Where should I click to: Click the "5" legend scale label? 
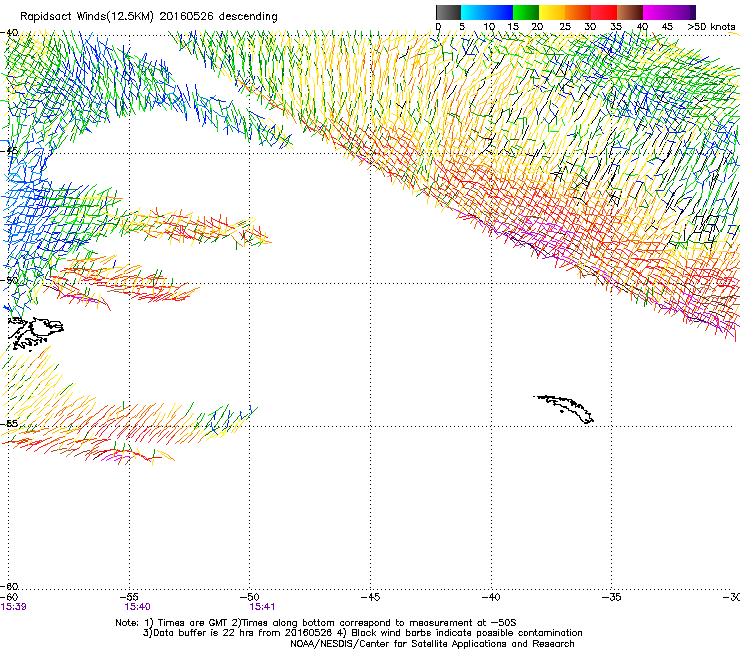tap(462, 27)
